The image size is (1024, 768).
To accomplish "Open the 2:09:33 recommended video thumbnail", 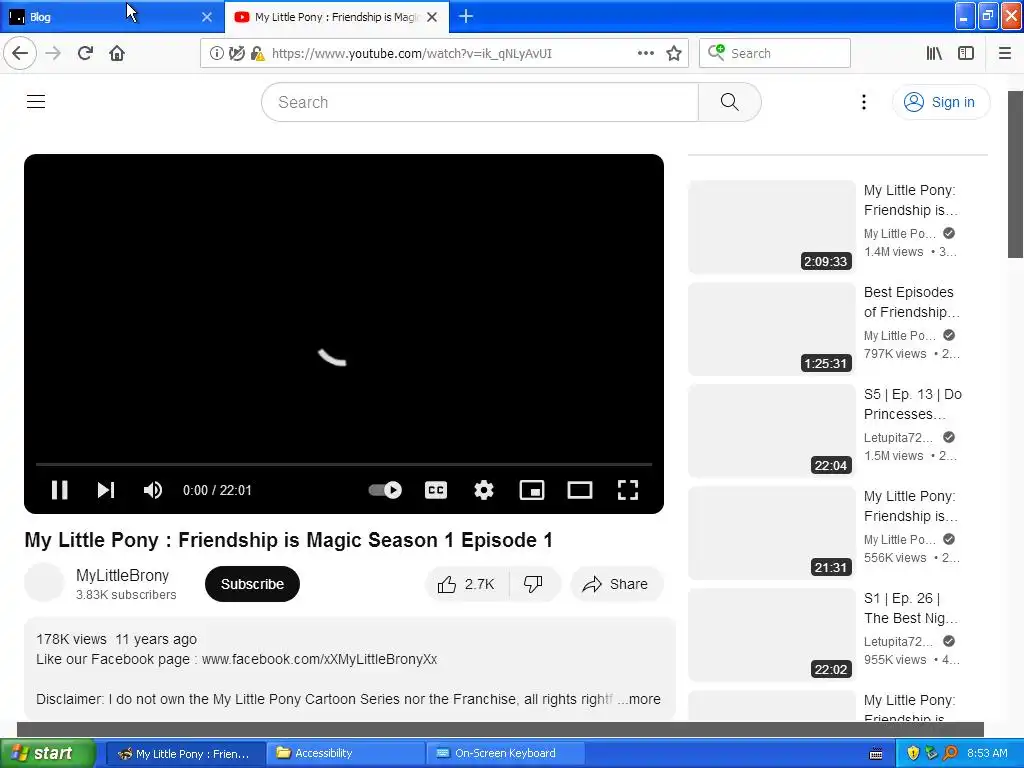I will [772, 227].
